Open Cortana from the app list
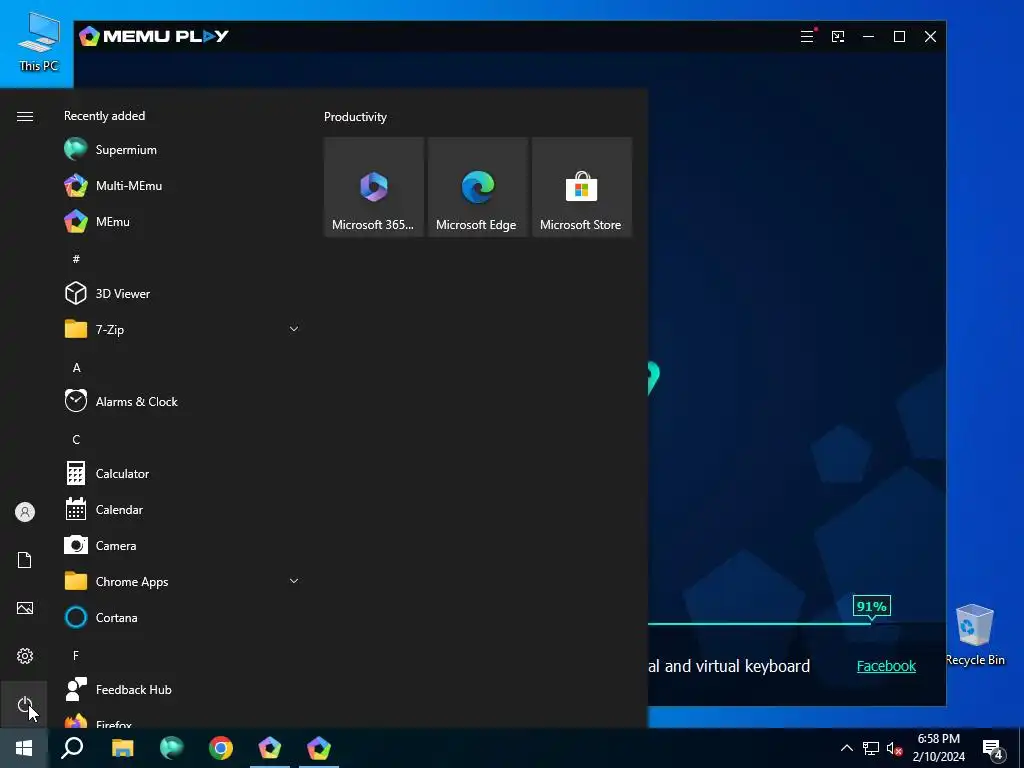1024x768 pixels. 182,617
